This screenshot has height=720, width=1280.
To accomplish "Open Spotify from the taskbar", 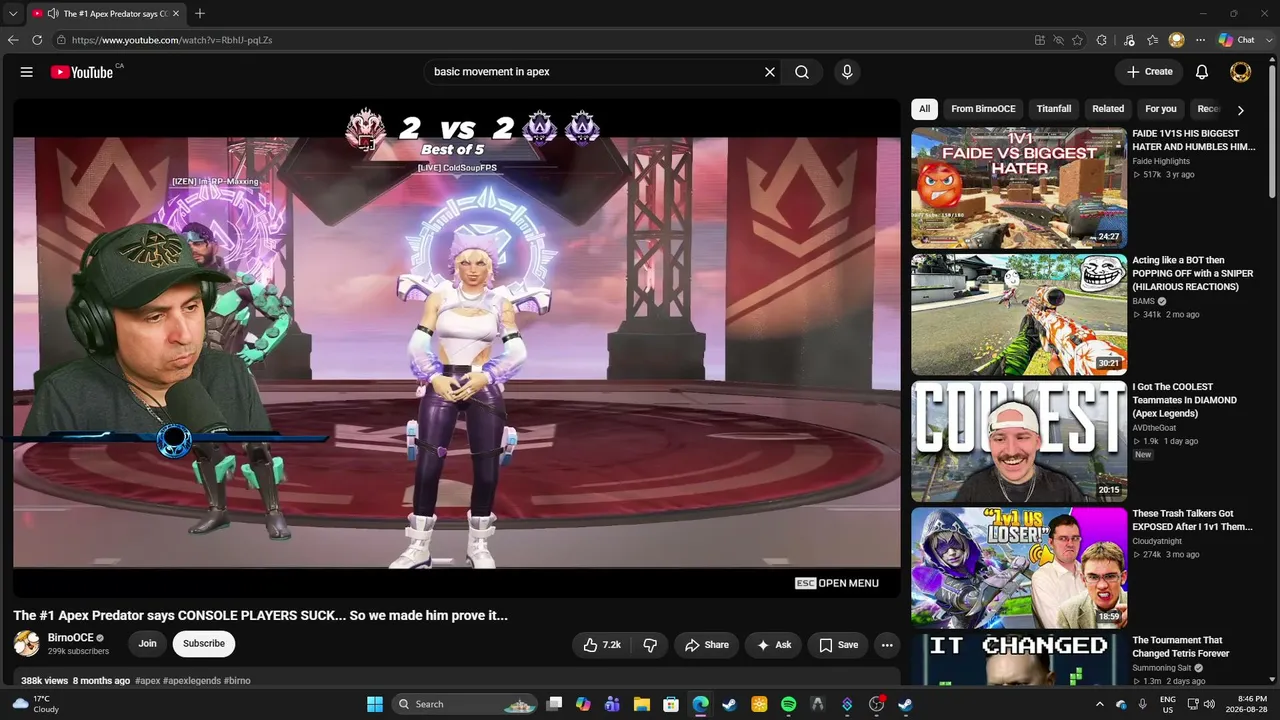I will 788,704.
